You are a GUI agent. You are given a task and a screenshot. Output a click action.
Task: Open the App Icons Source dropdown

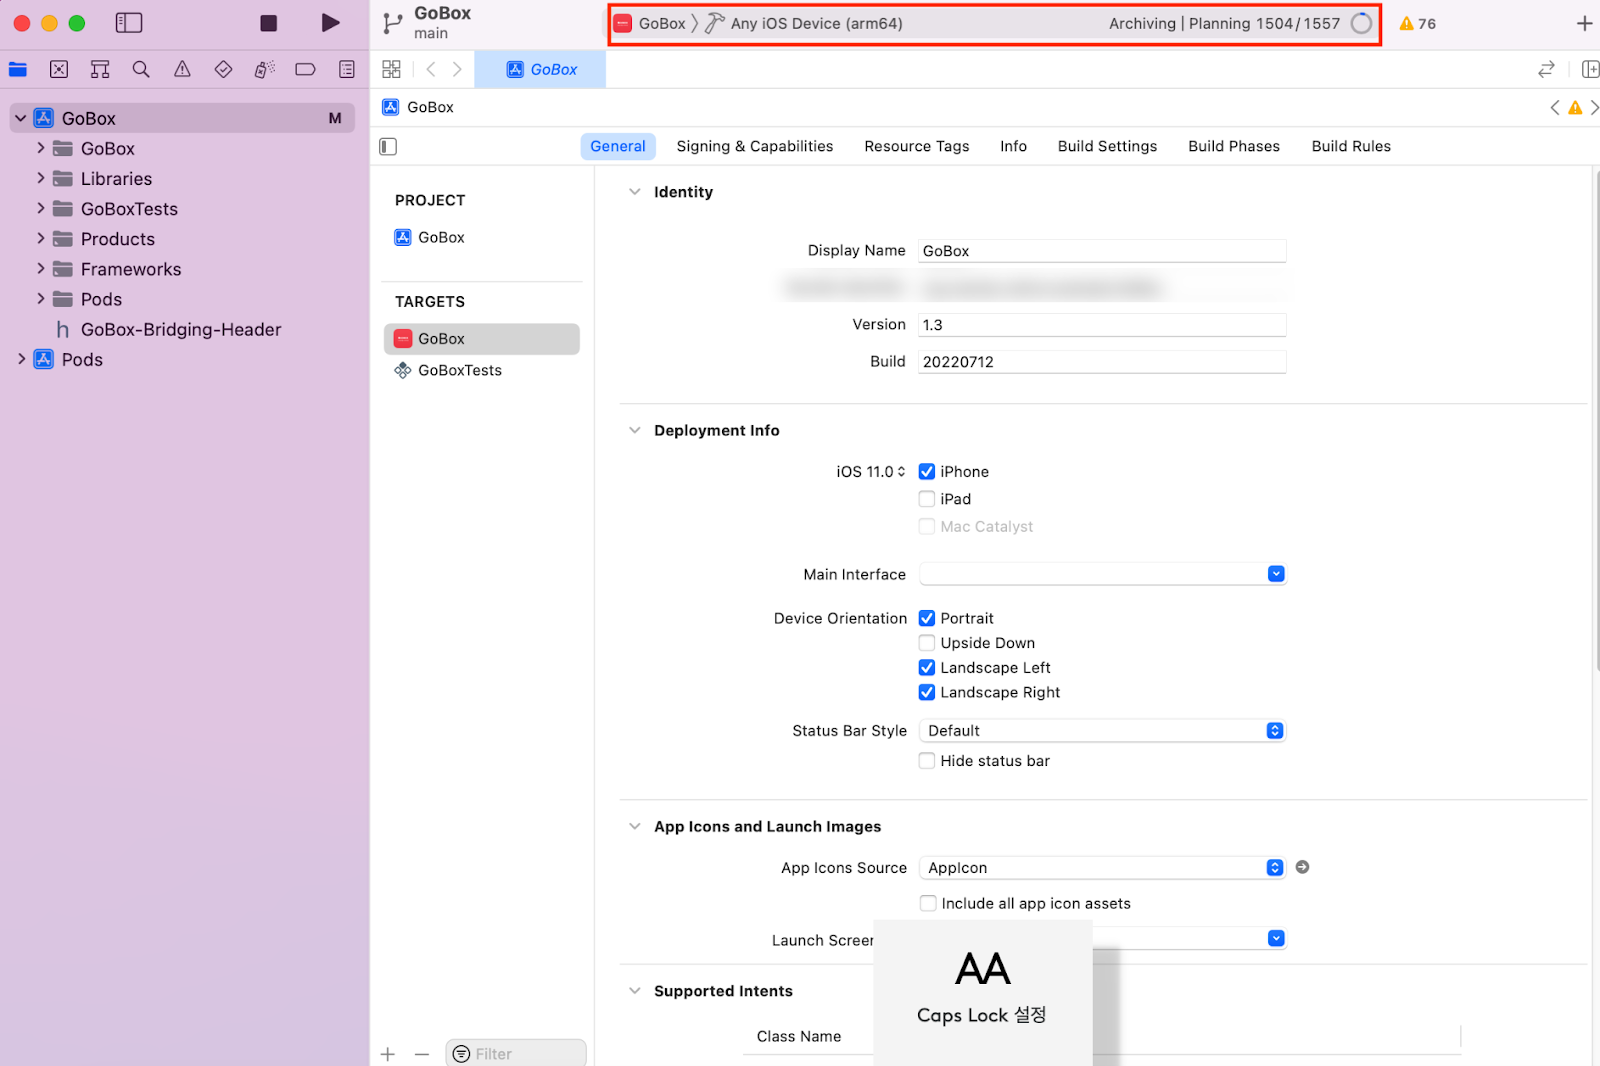coord(1102,868)
